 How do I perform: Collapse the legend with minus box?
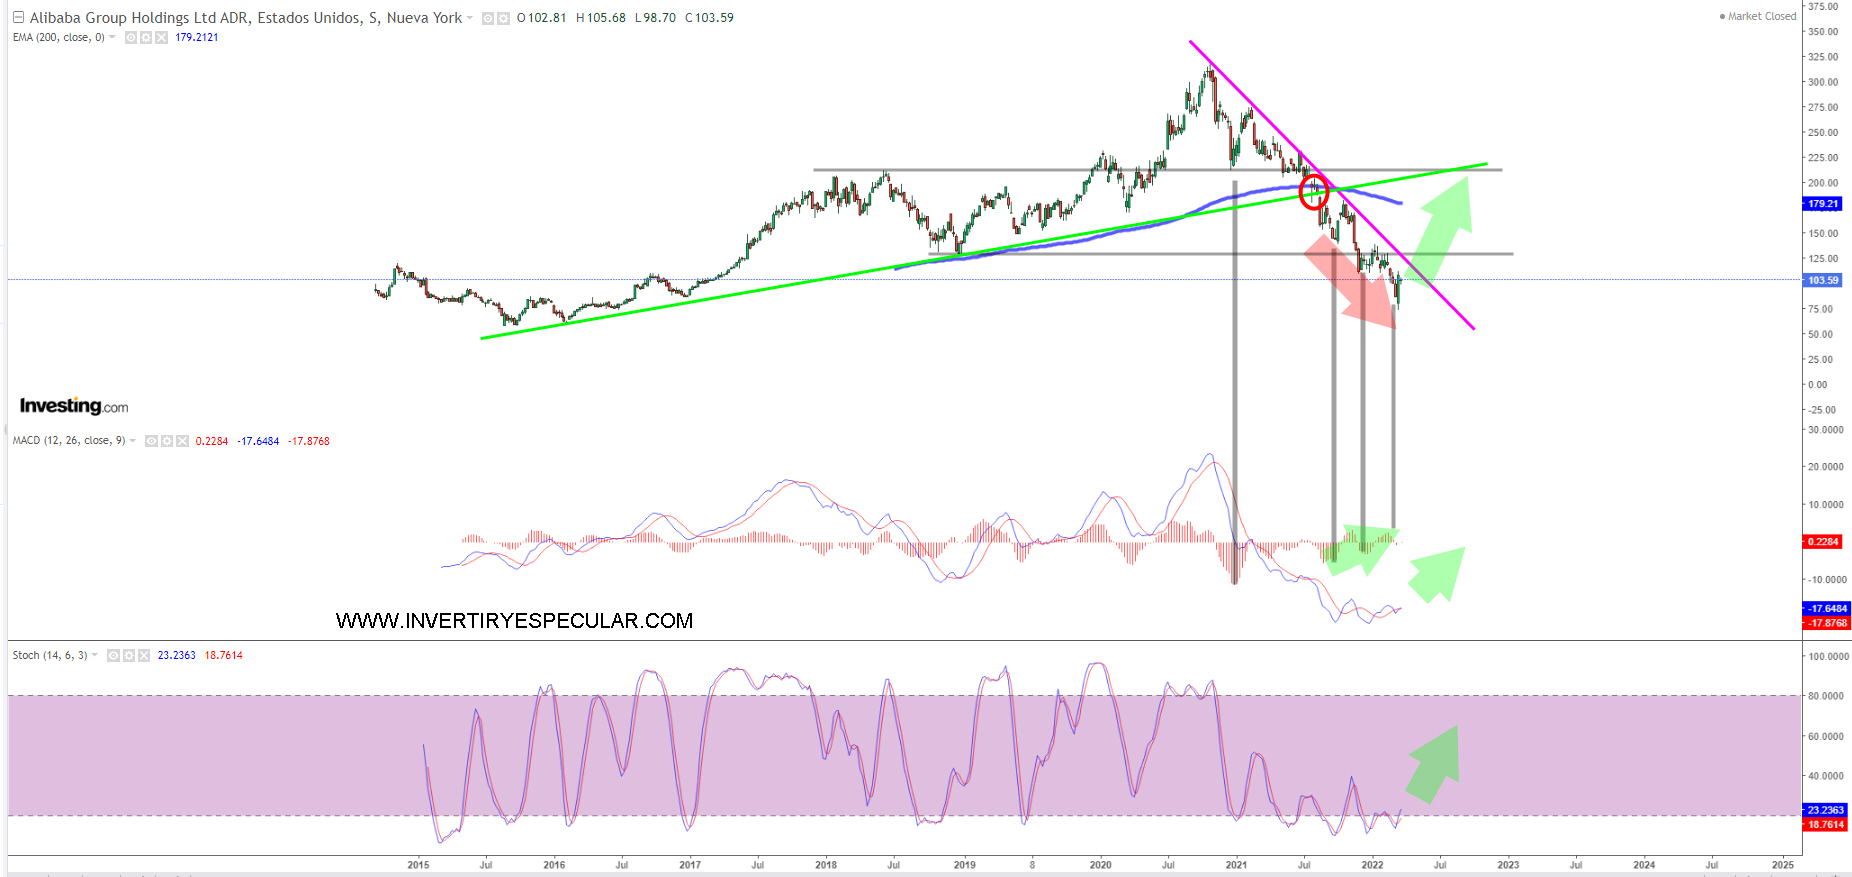tap(18, 18)
